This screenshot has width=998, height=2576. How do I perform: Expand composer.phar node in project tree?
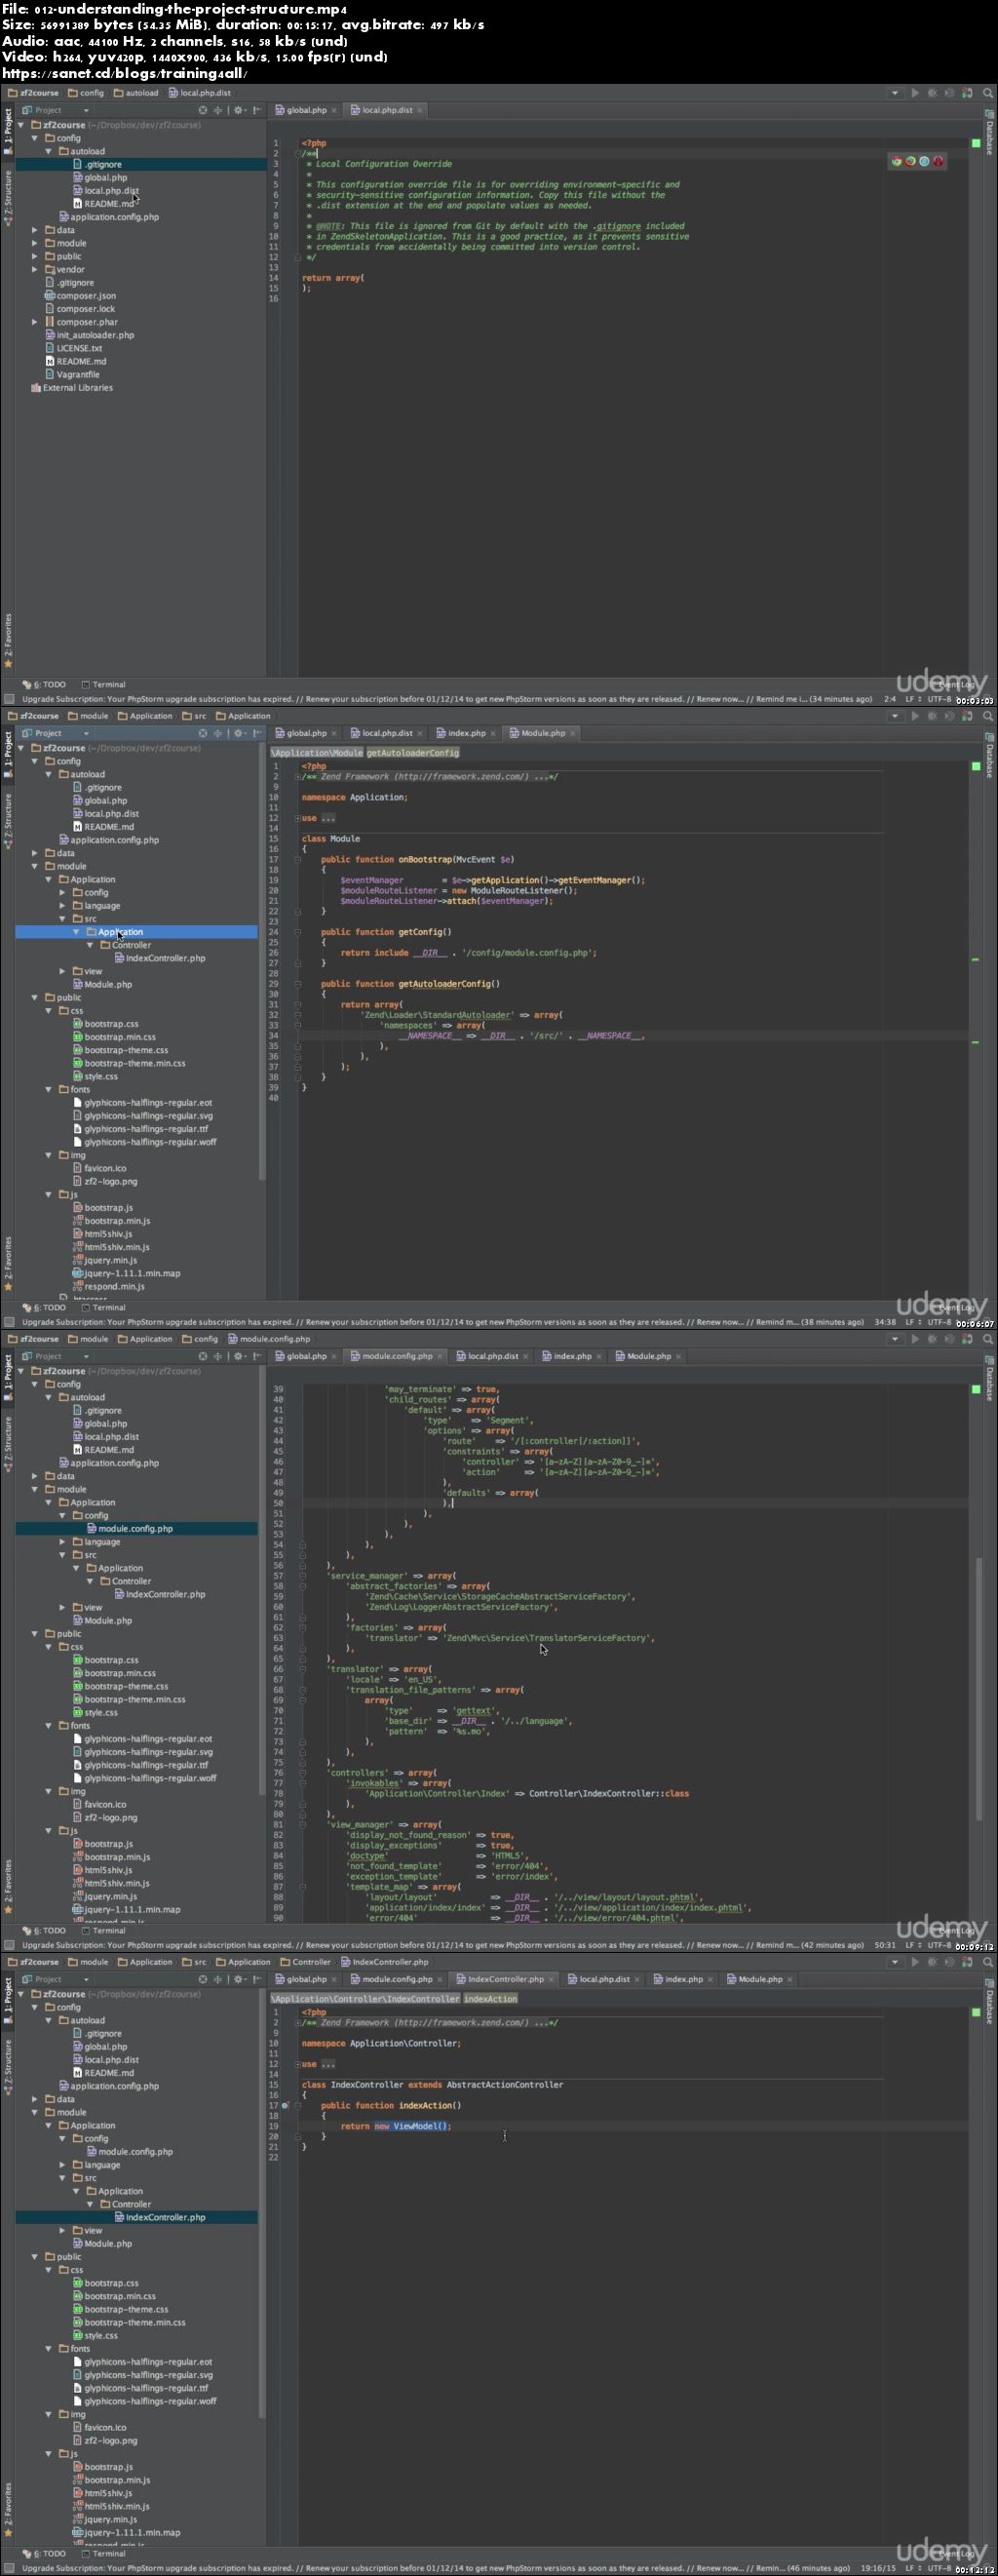click(x=35, y=322)
